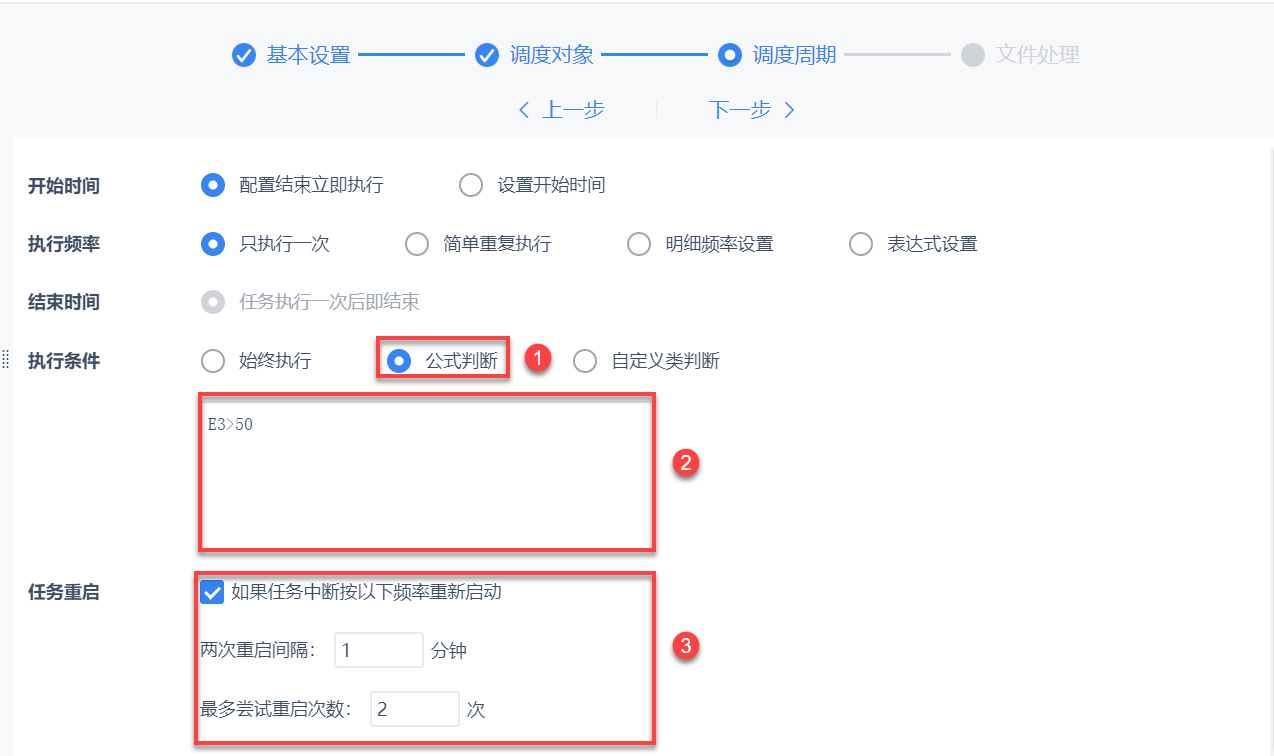Click the 调度周期 current step circle icon
This screenshot has width=1274, height=756.
pyautogui.click(x=730, y=55)
